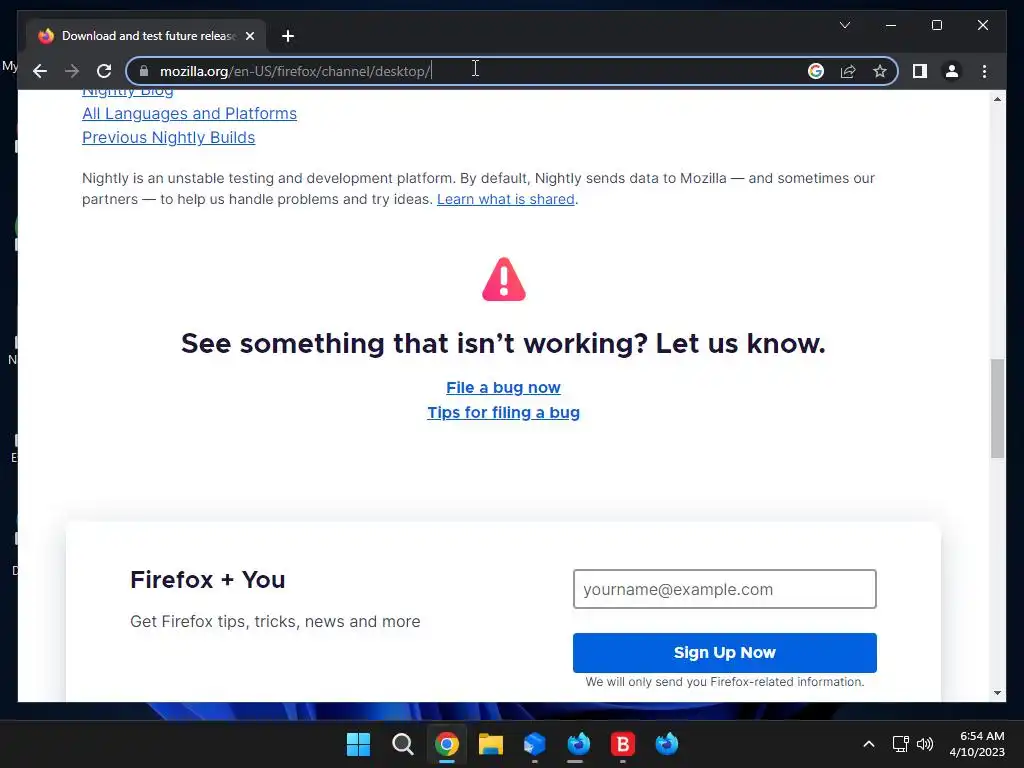The image size is (1024, 768).
Task: Show hidden system tray icons
Action: pyautogui.click(x=869, y=744)
